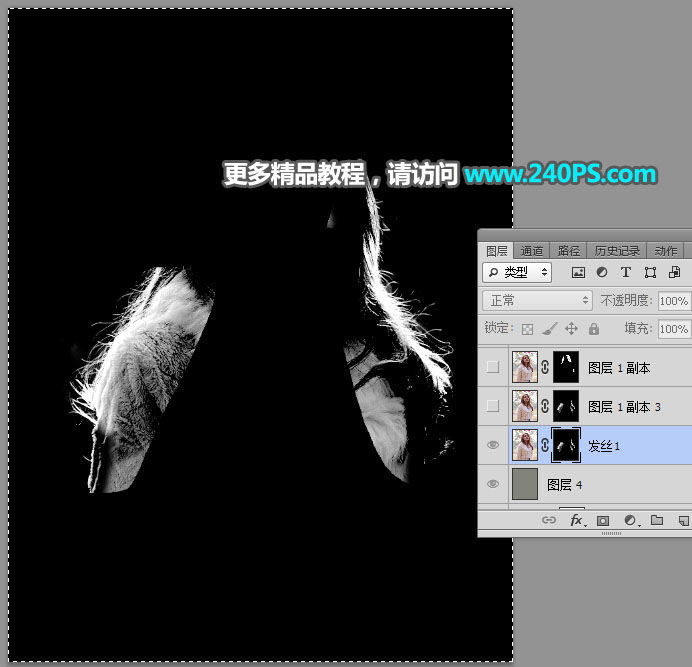Click the lock all padlock icon
This screenshot has width=692, height=667.
[x=594, y=328]
